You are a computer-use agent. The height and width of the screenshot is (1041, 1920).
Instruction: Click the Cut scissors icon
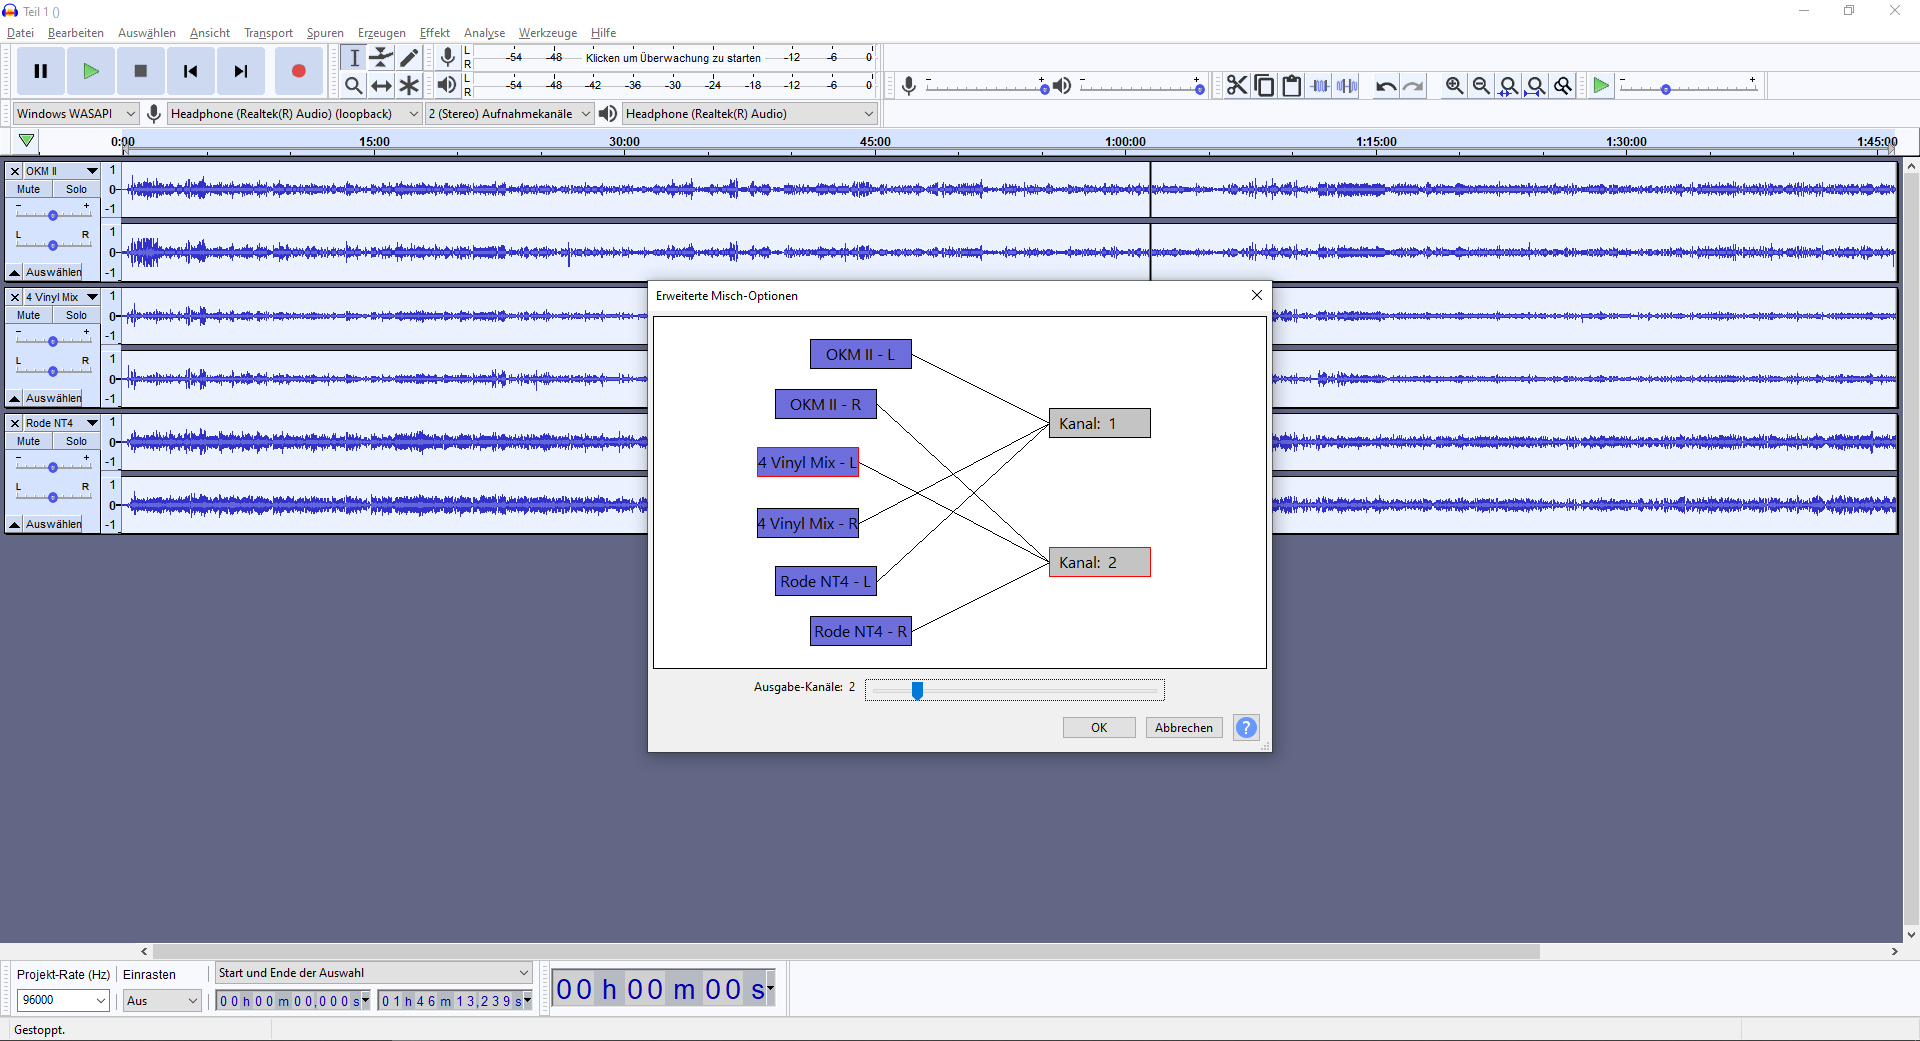(x=1237, y=86)
